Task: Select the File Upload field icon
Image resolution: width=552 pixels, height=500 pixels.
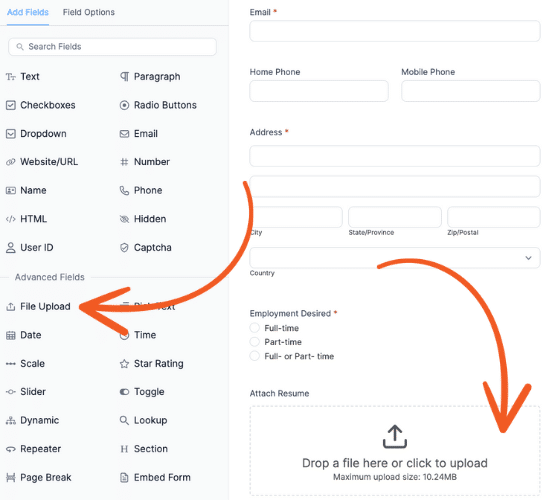Action: pyautogui.click(x=11, y=307)
